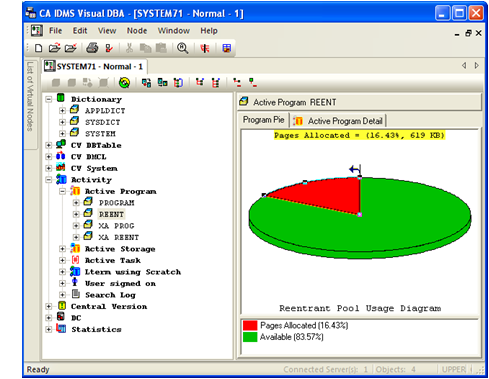Open the File menu
The image size is (489, 379).
55,31
